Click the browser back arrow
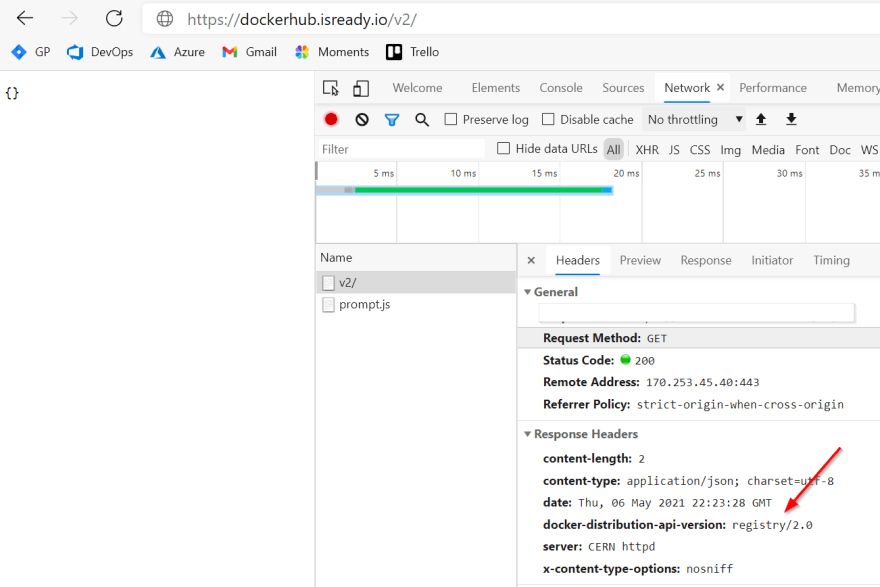This screenshot has width=880, height=587. 25,19
